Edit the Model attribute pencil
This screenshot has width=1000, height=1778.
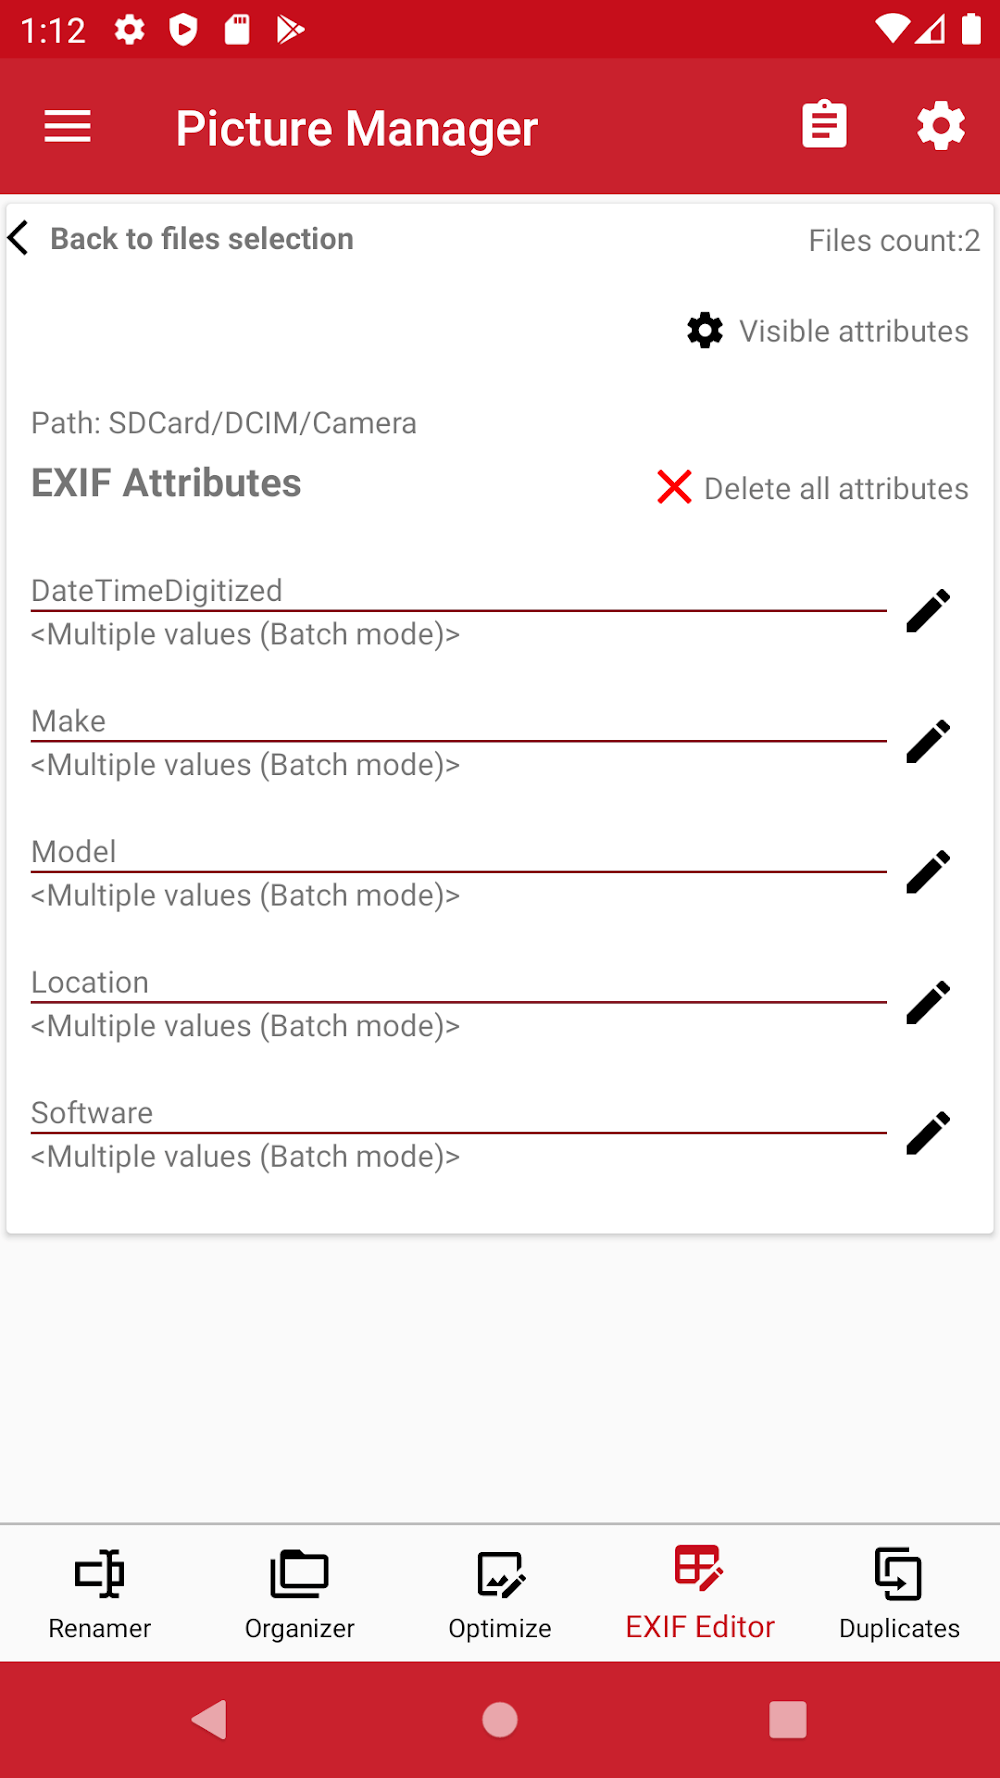pos(928,872)
